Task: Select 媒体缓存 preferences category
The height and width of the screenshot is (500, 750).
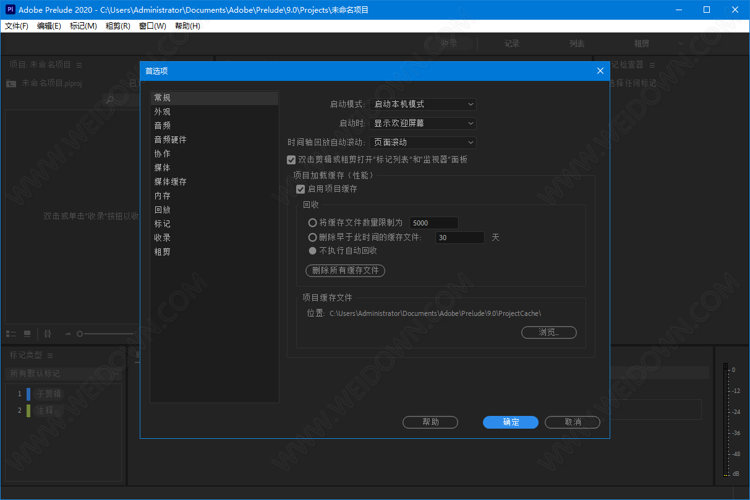Action: click(x=214, y=182)
